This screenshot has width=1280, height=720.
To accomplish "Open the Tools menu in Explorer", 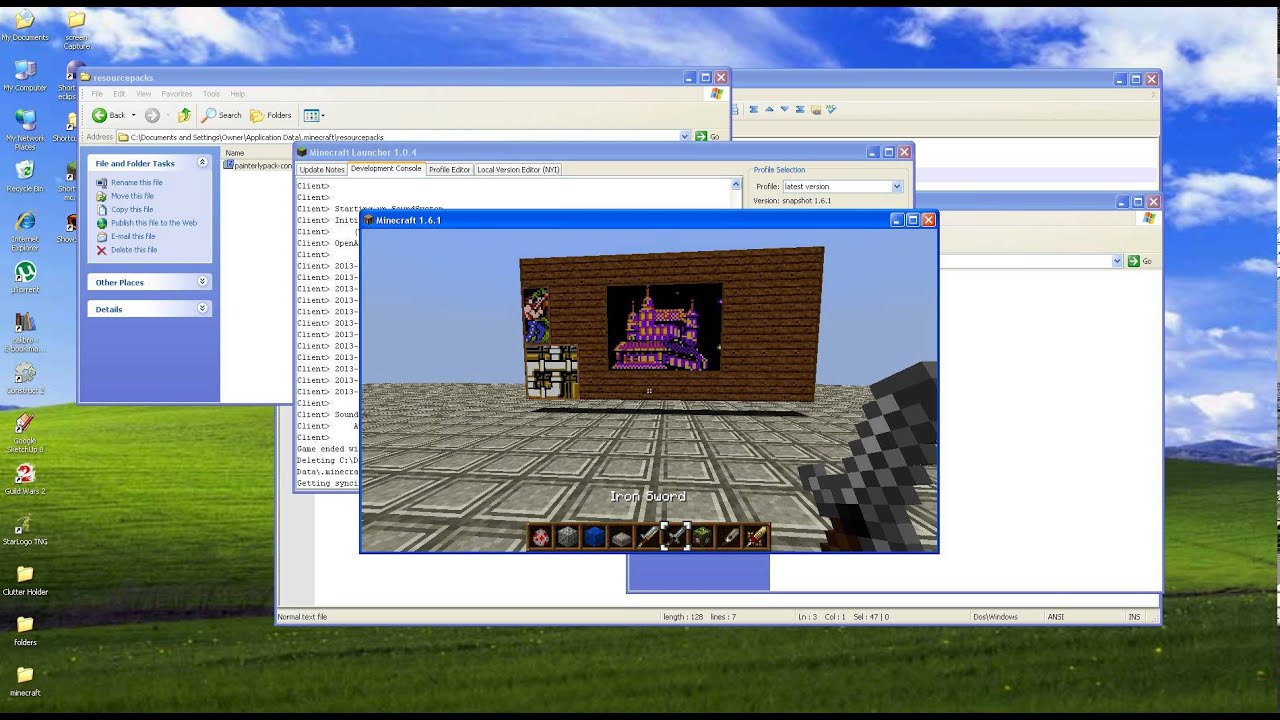I will coord(211,94).
